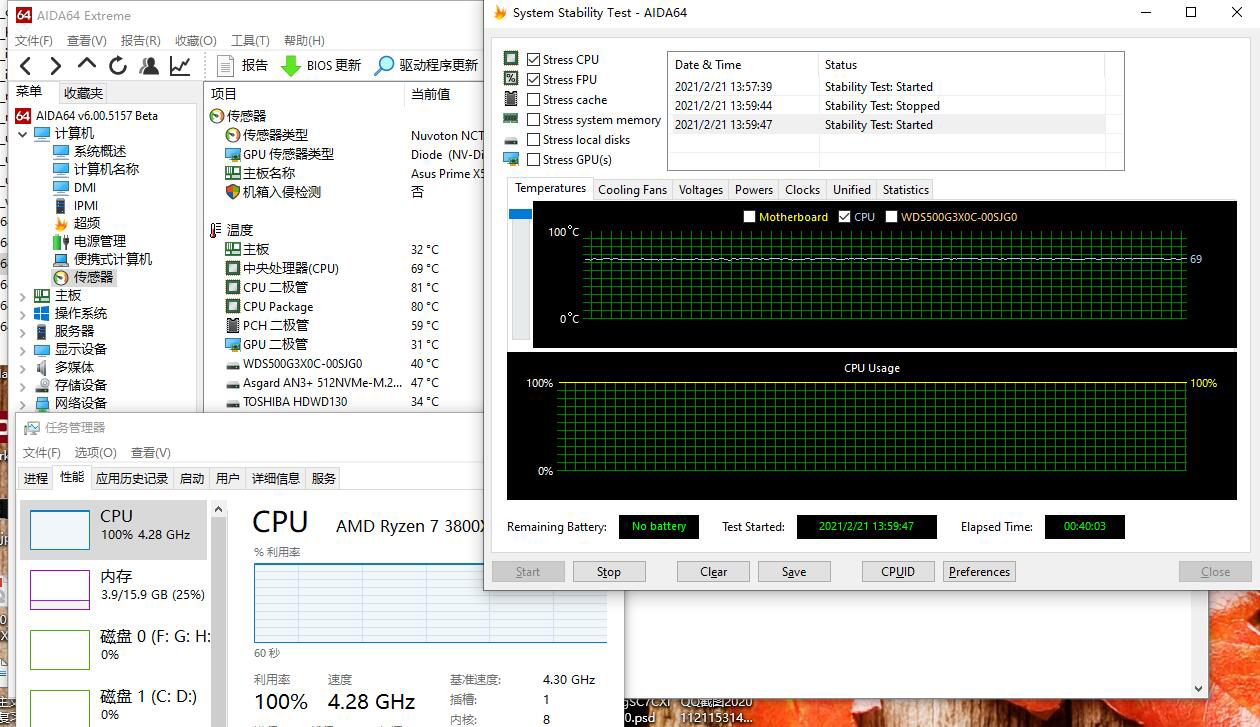Expand the 主板 tree node
The width and height of the screenshot is (1260, 727).
pyautogui.click(x=23, y=296)
